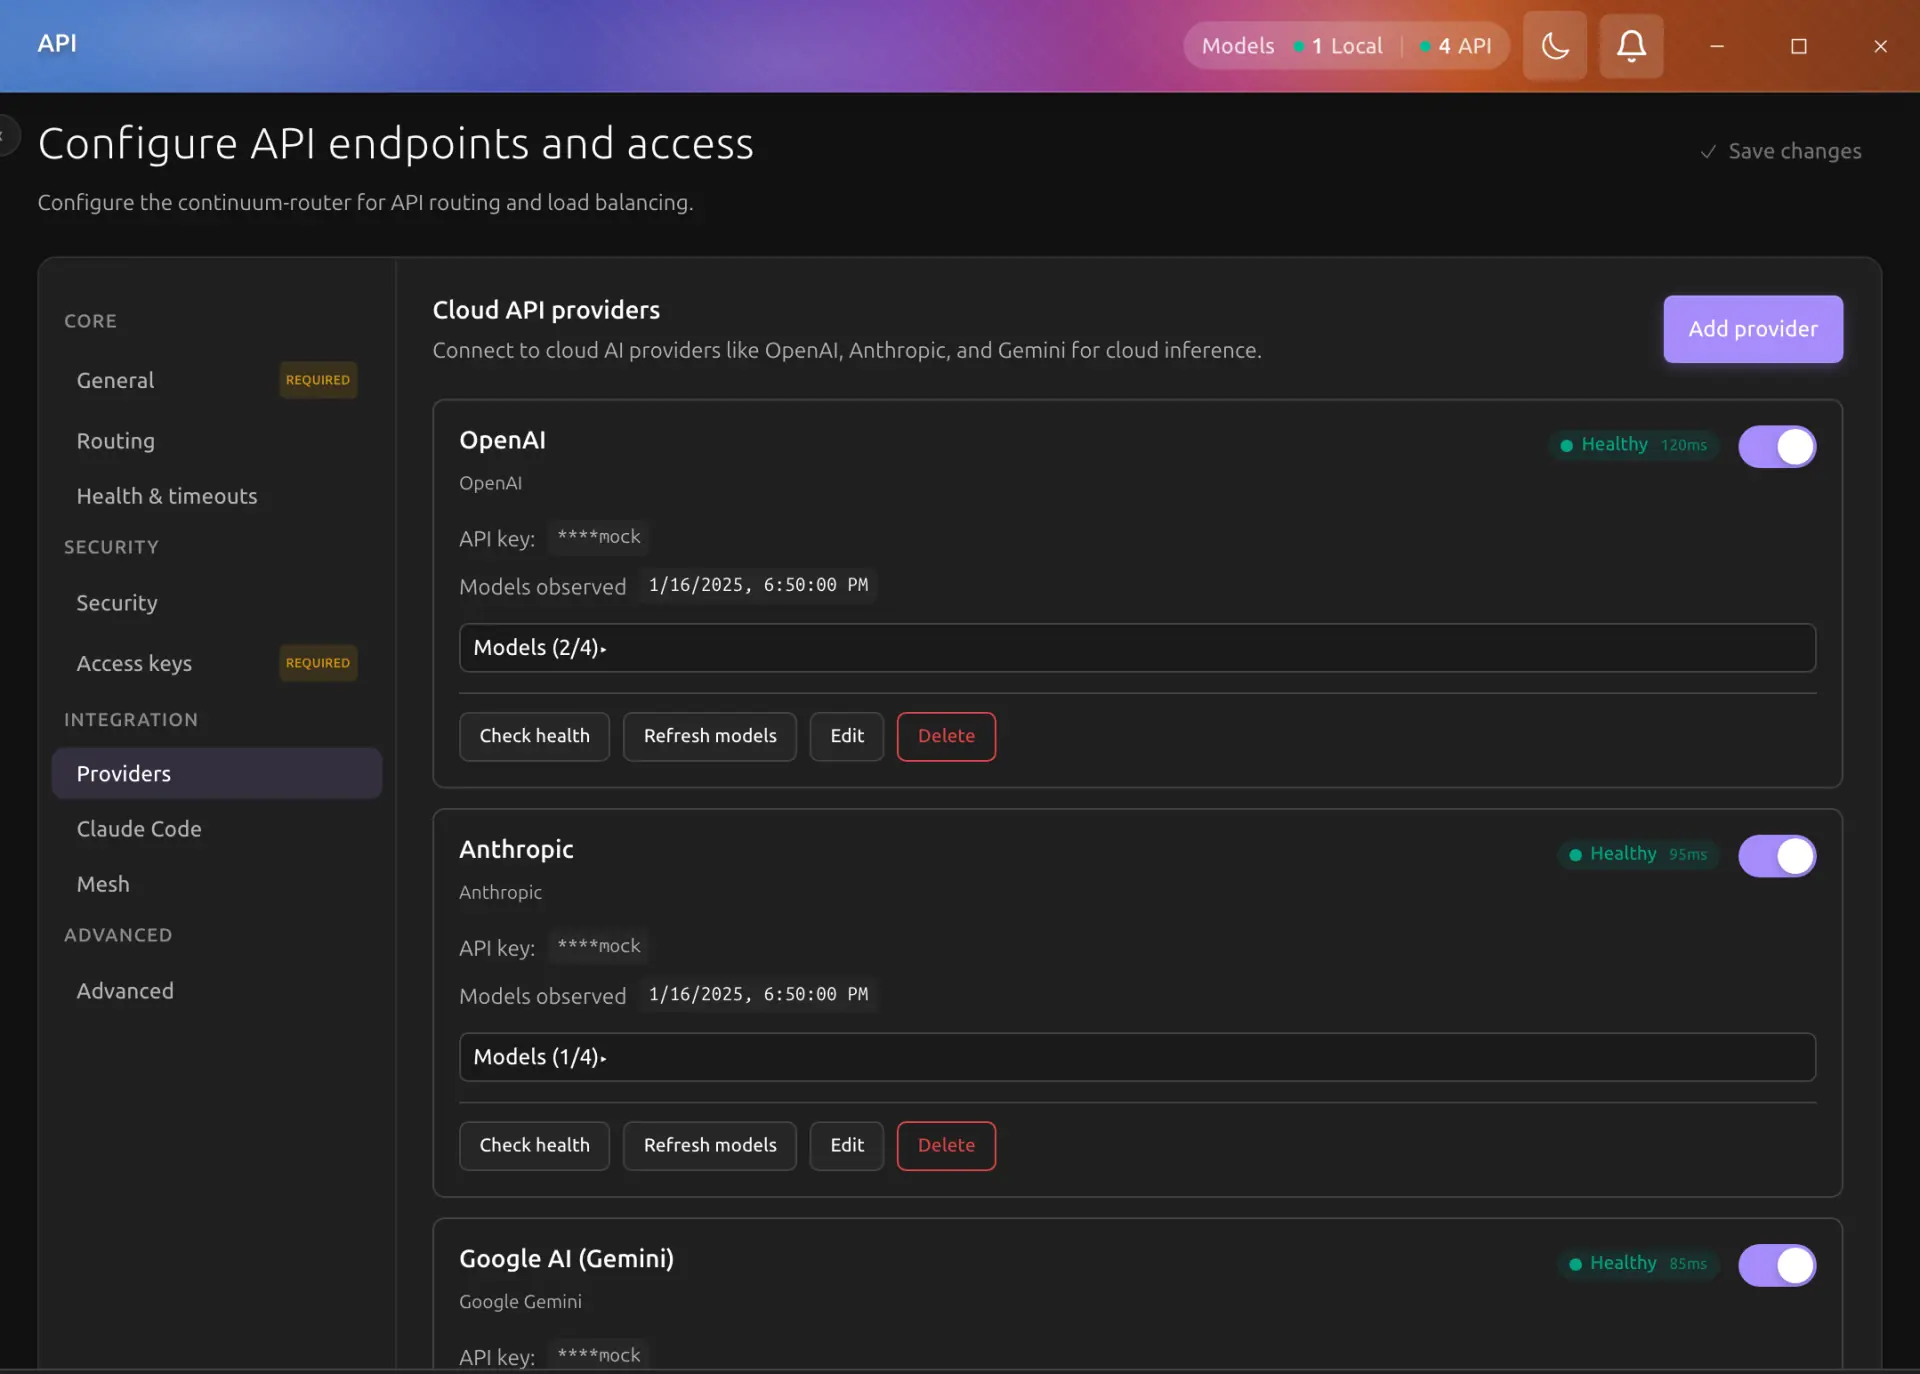Open the Claude Code integration section

(216, 829)
